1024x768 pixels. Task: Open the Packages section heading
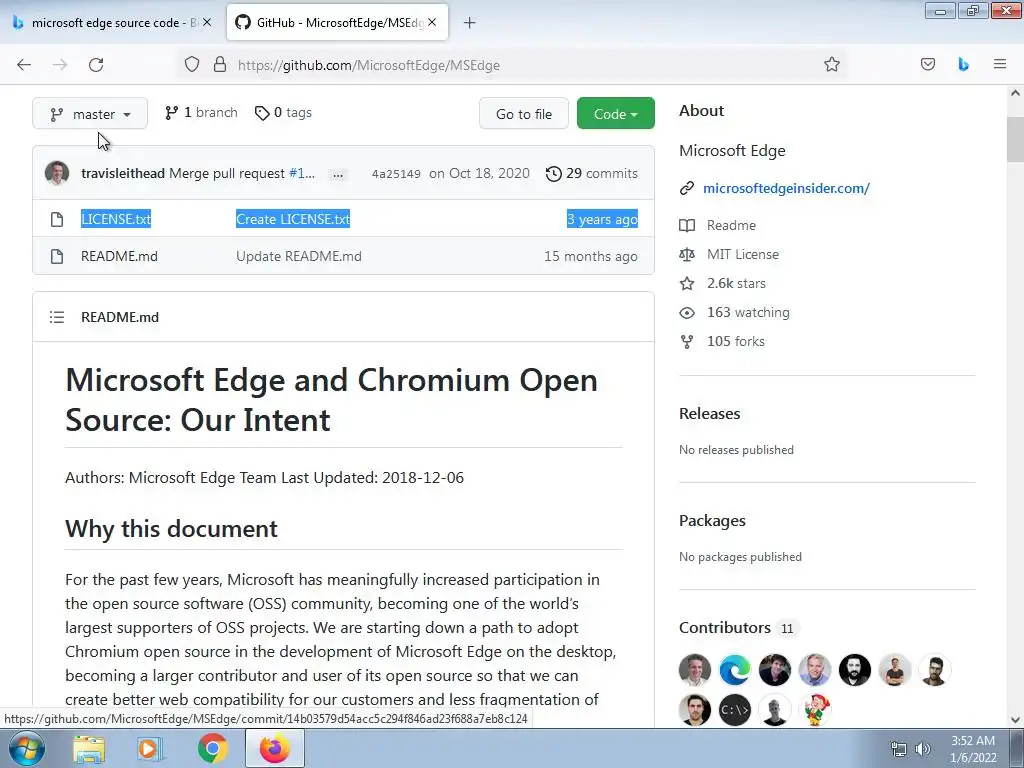712,520
